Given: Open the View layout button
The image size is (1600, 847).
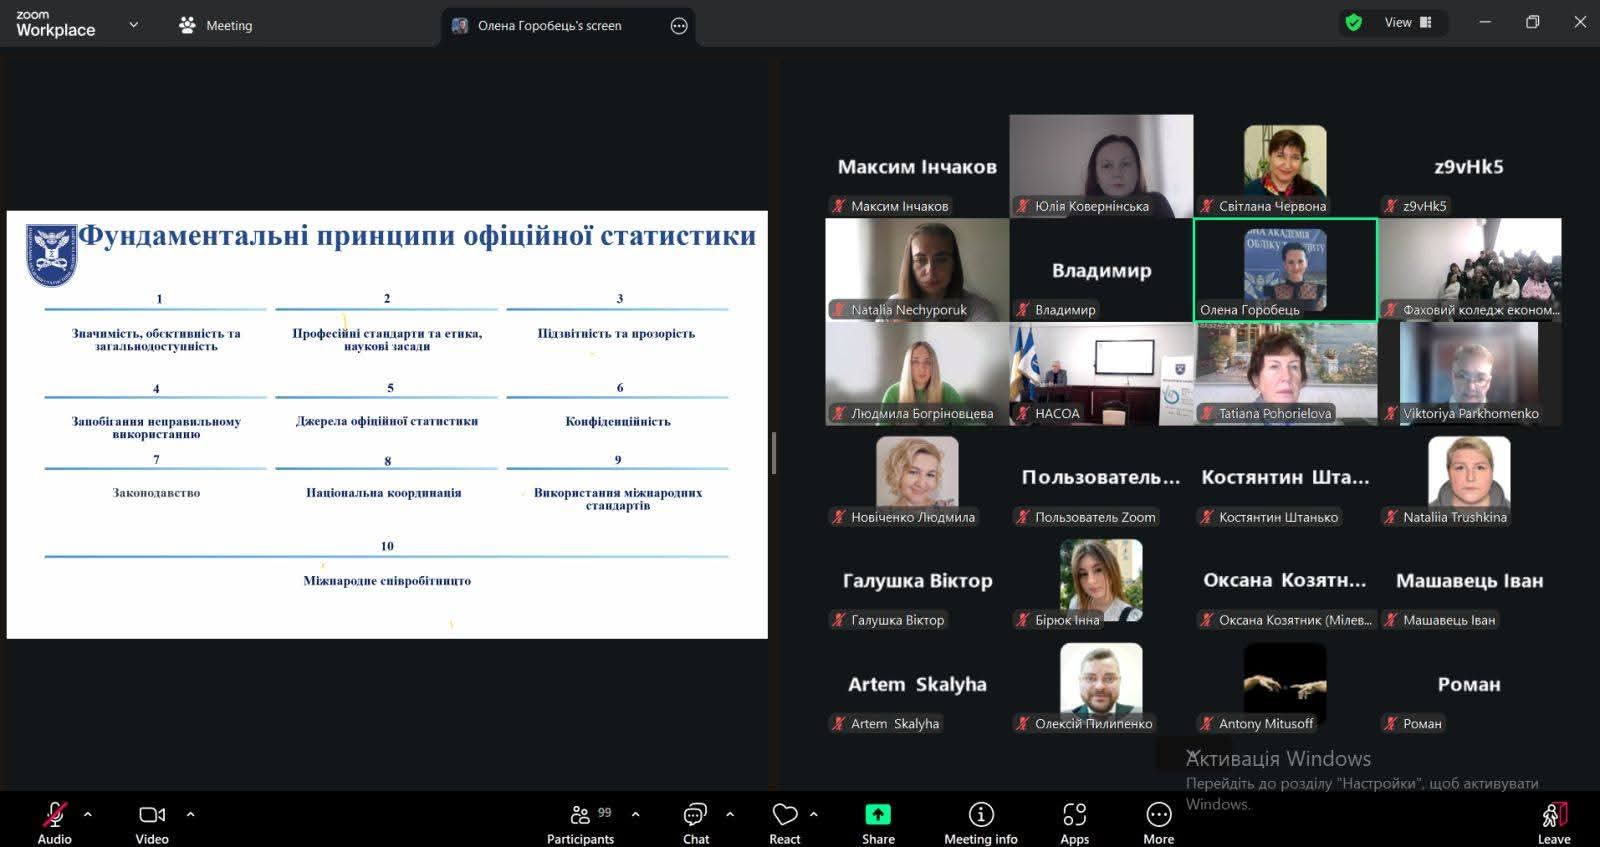Looking at the screenshot, I should coord(1408,23).
